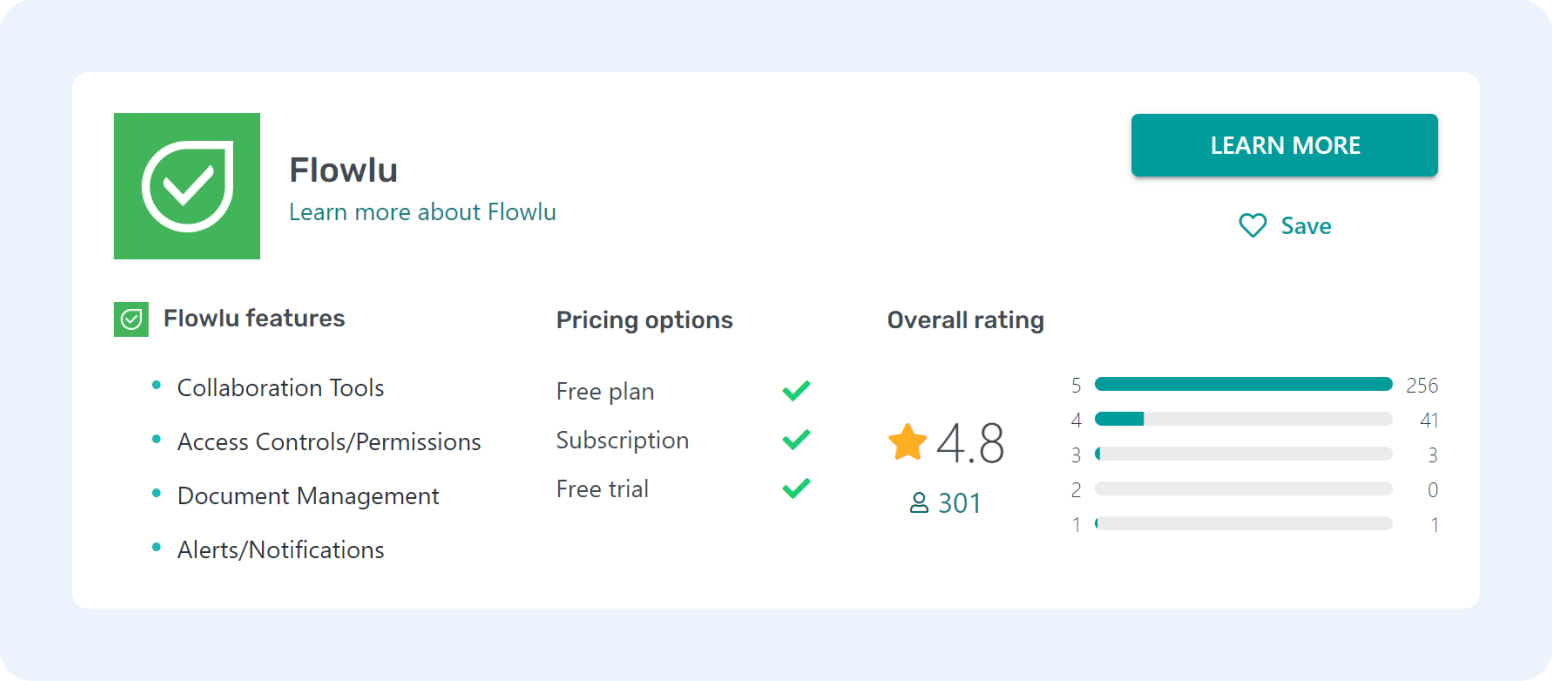
Task: Click the Free trial green checkmark
Action: point(796,488)
